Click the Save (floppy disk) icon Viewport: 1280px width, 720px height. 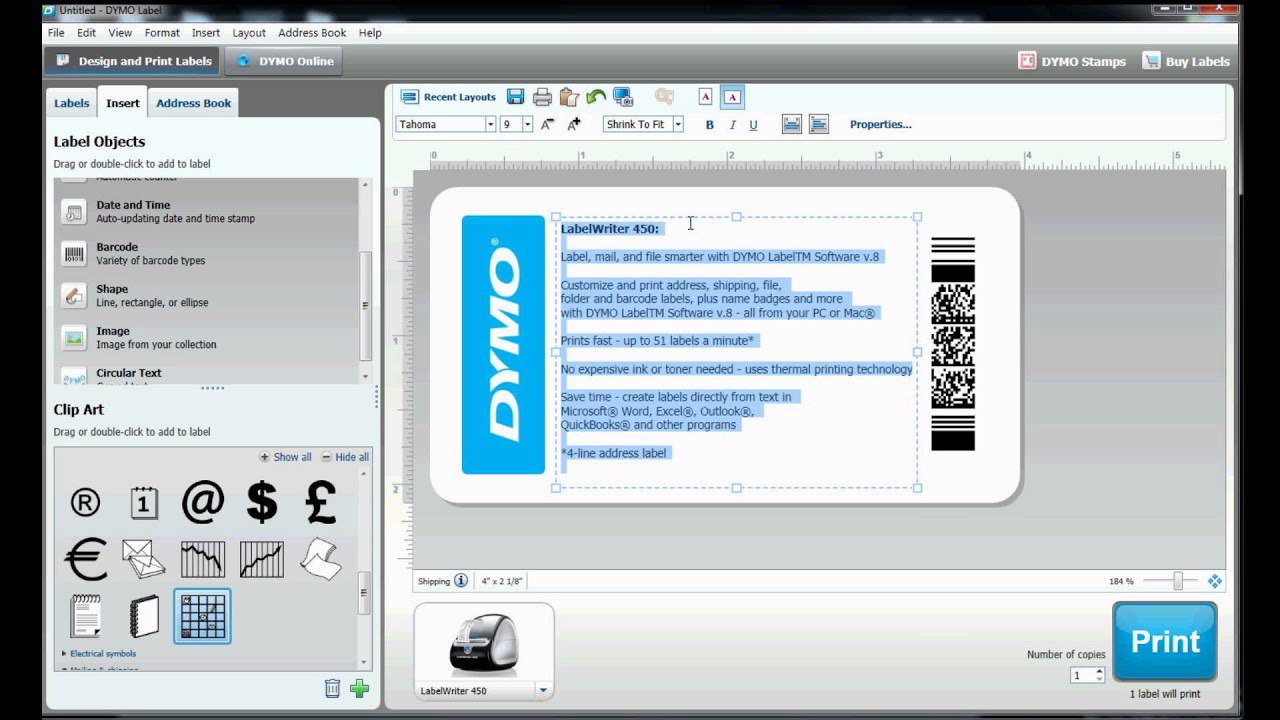pos(515,97)
